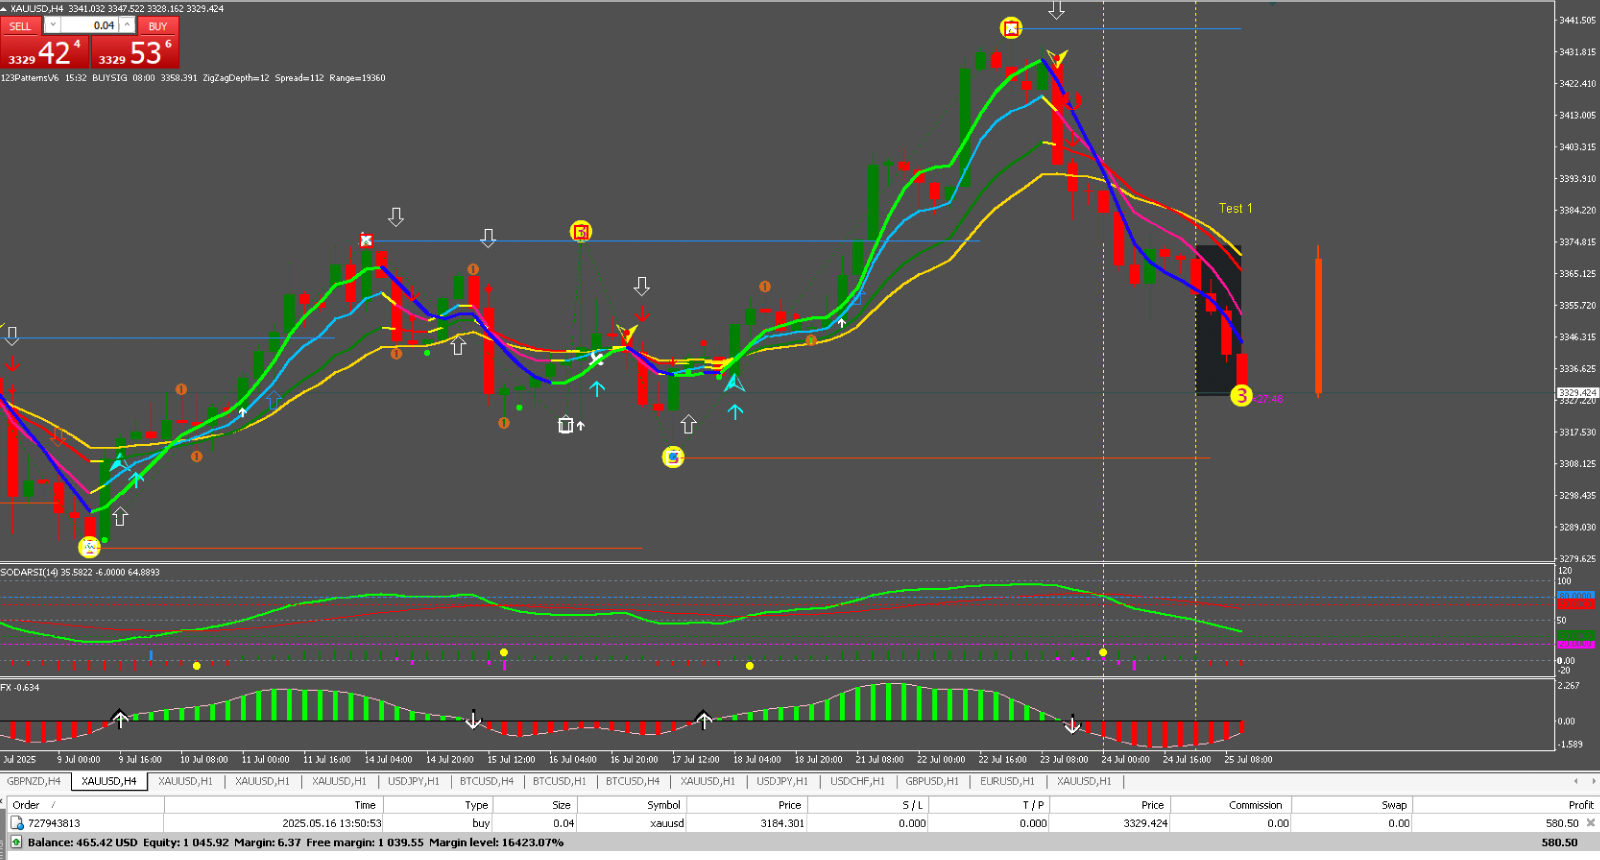Decrease lot volume with the down arrow

[53, 25]
